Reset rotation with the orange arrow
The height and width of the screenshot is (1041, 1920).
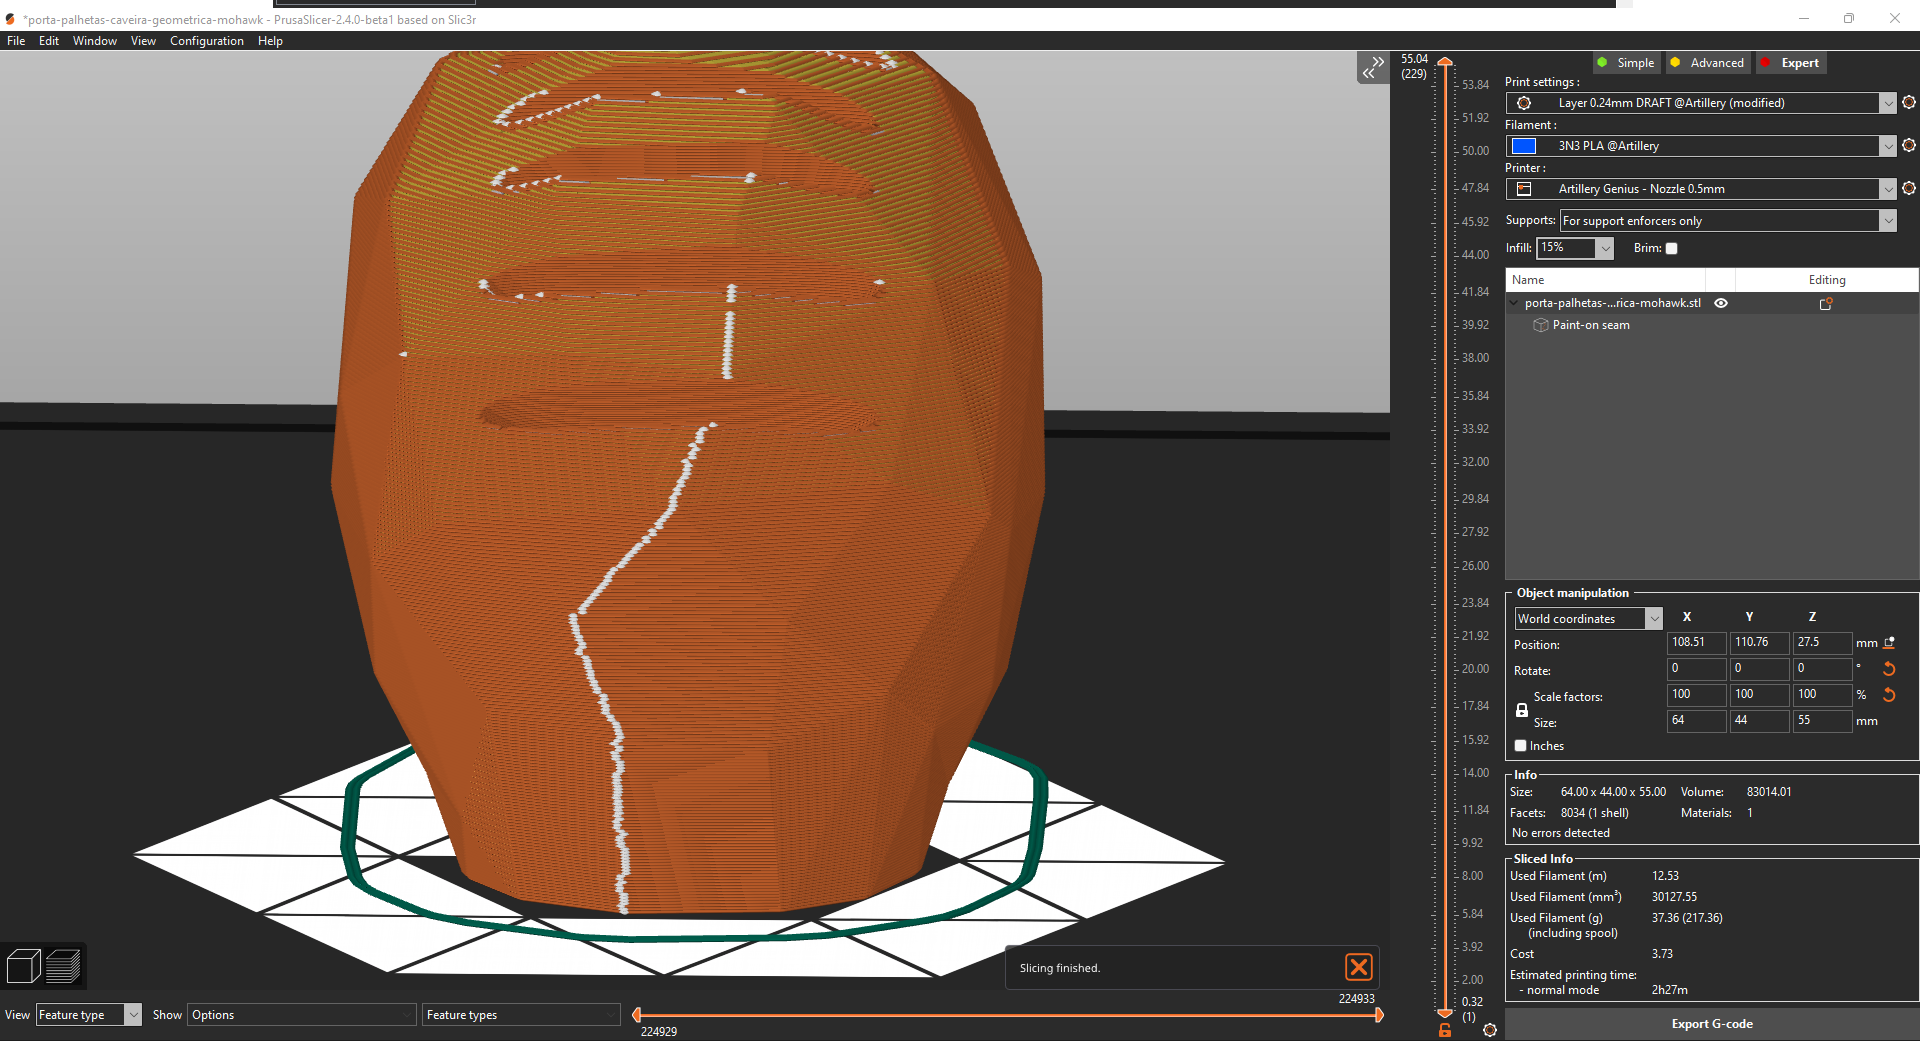pyautogui.click(x=1889, y=668)
